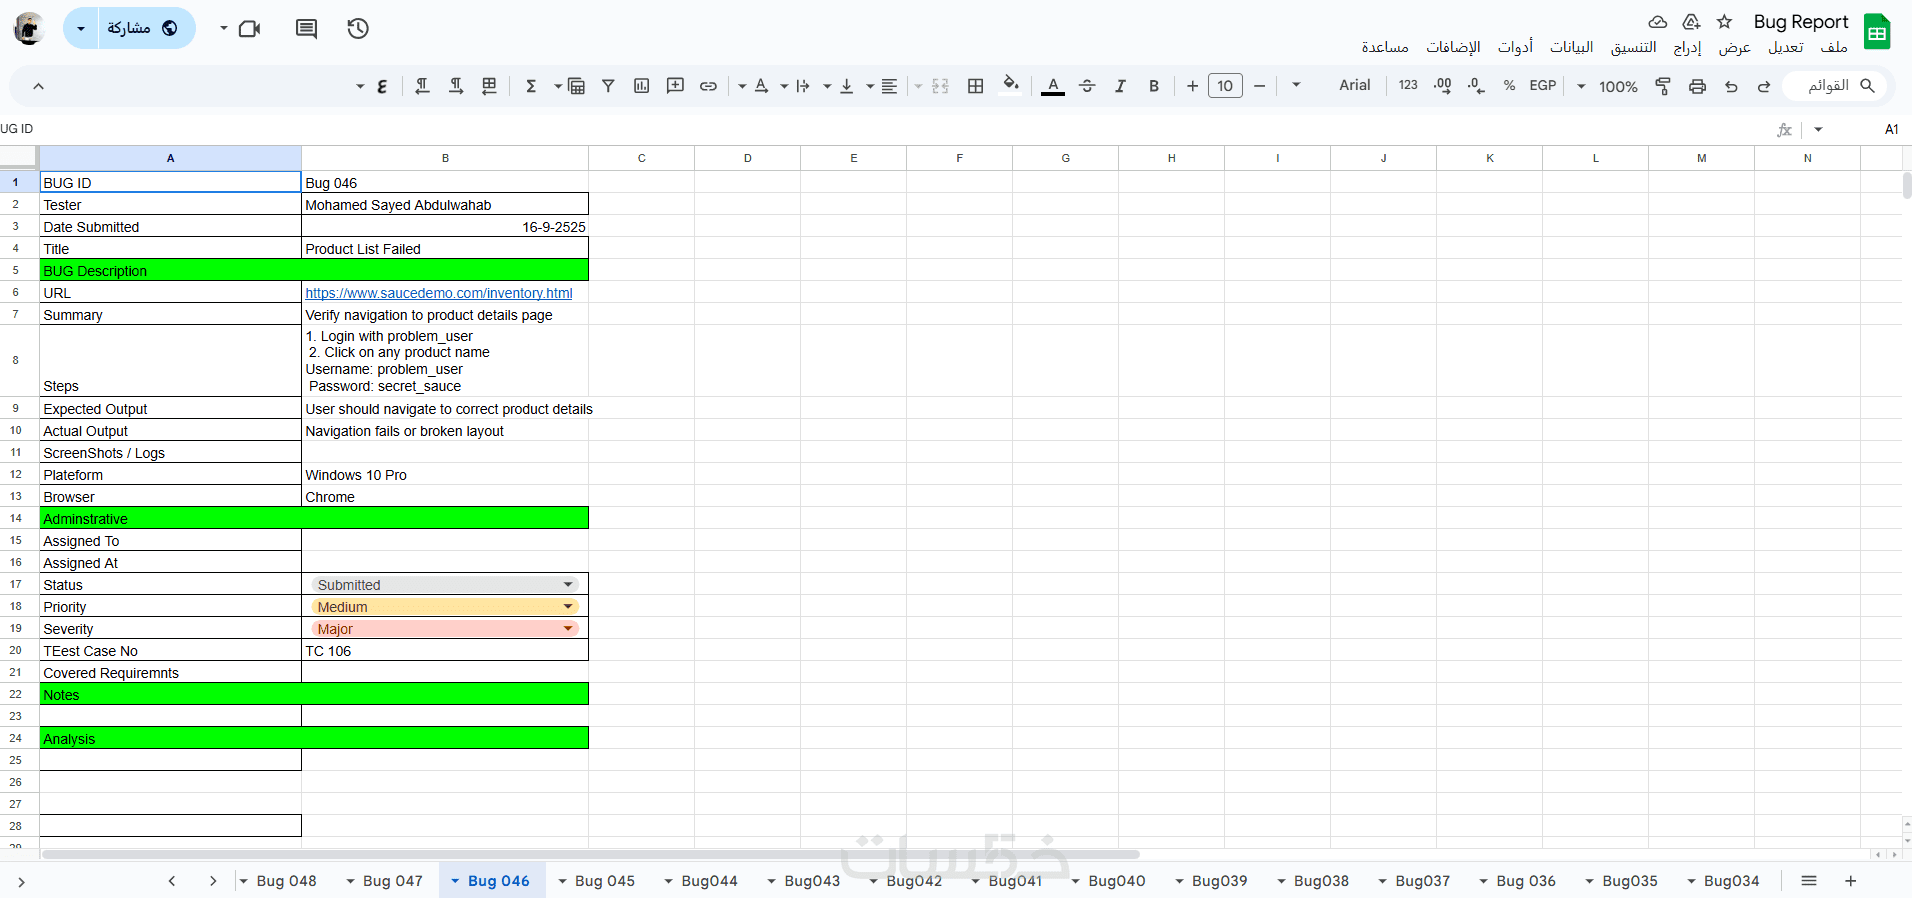This screenshot has width=1912, height=898.
Task: Click the مشاركة (Share) button
Action: tap(146, 29)
